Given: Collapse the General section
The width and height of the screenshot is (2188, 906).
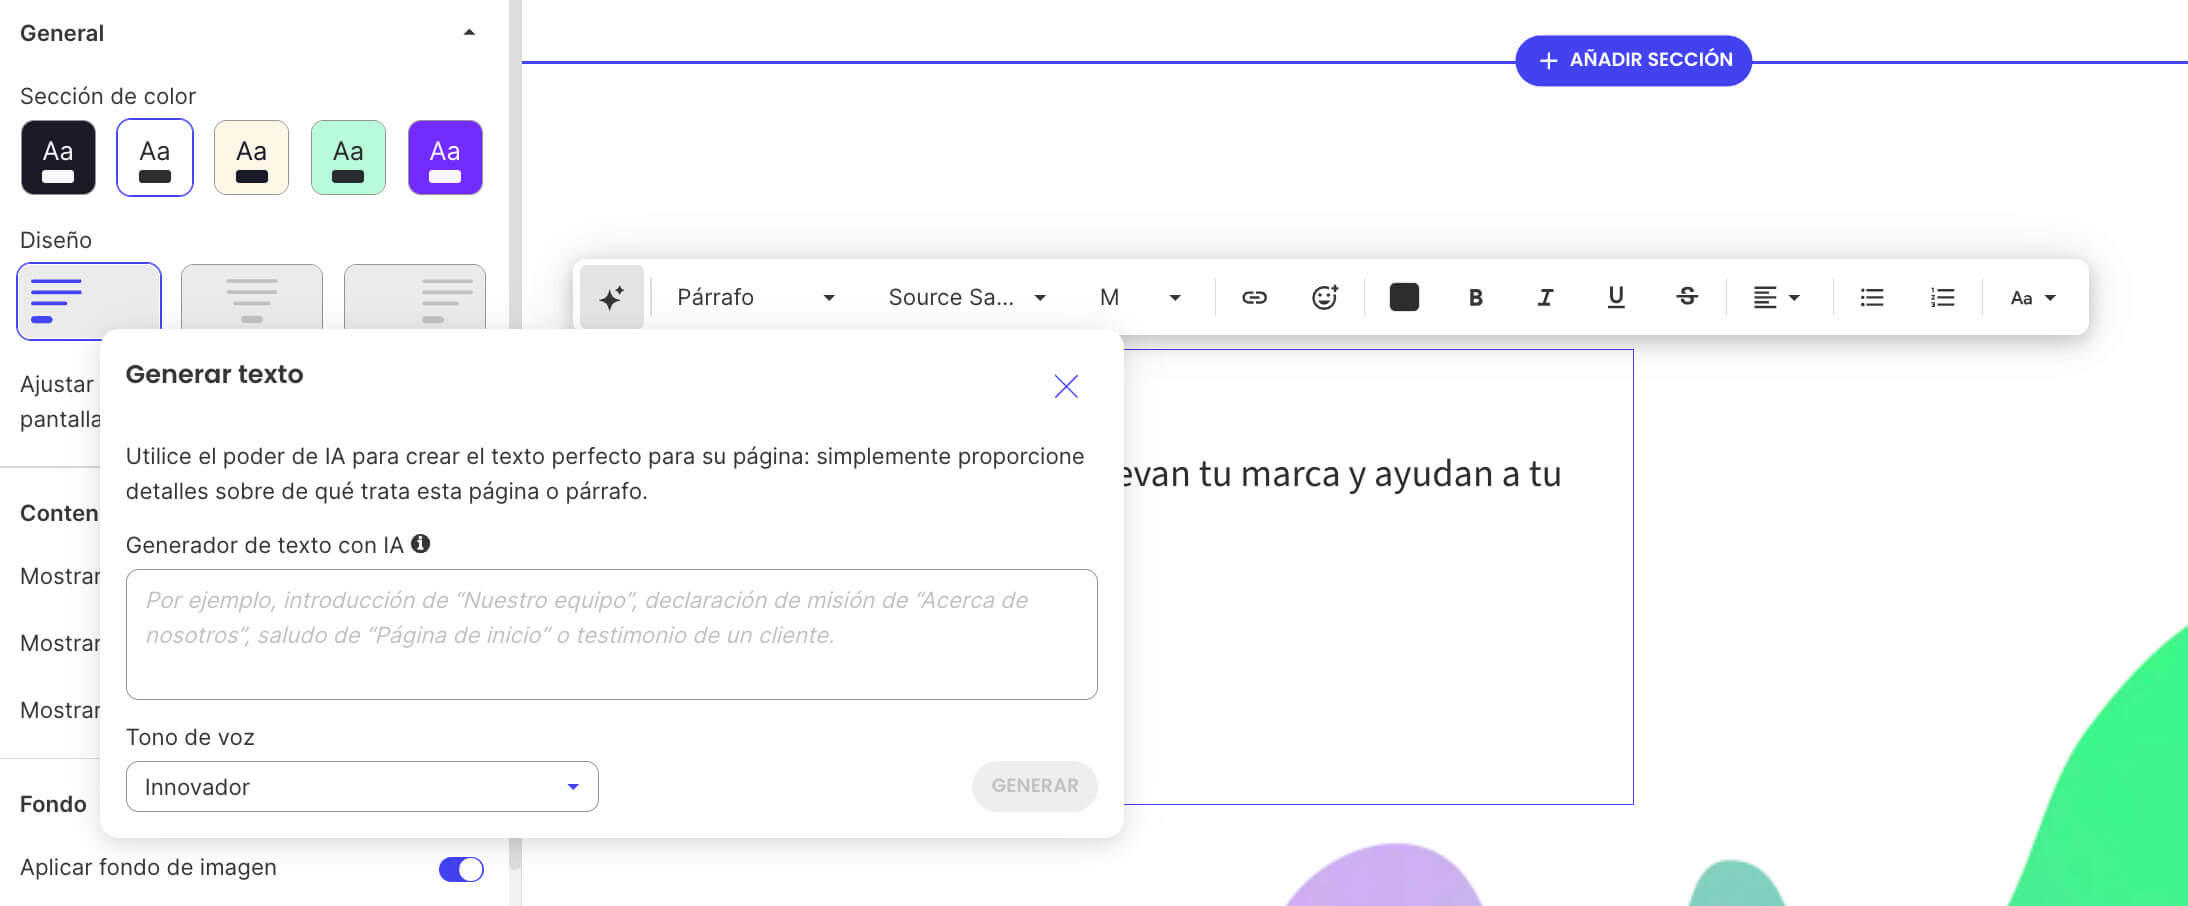Looking at the screenshot, I should point(468,31).
